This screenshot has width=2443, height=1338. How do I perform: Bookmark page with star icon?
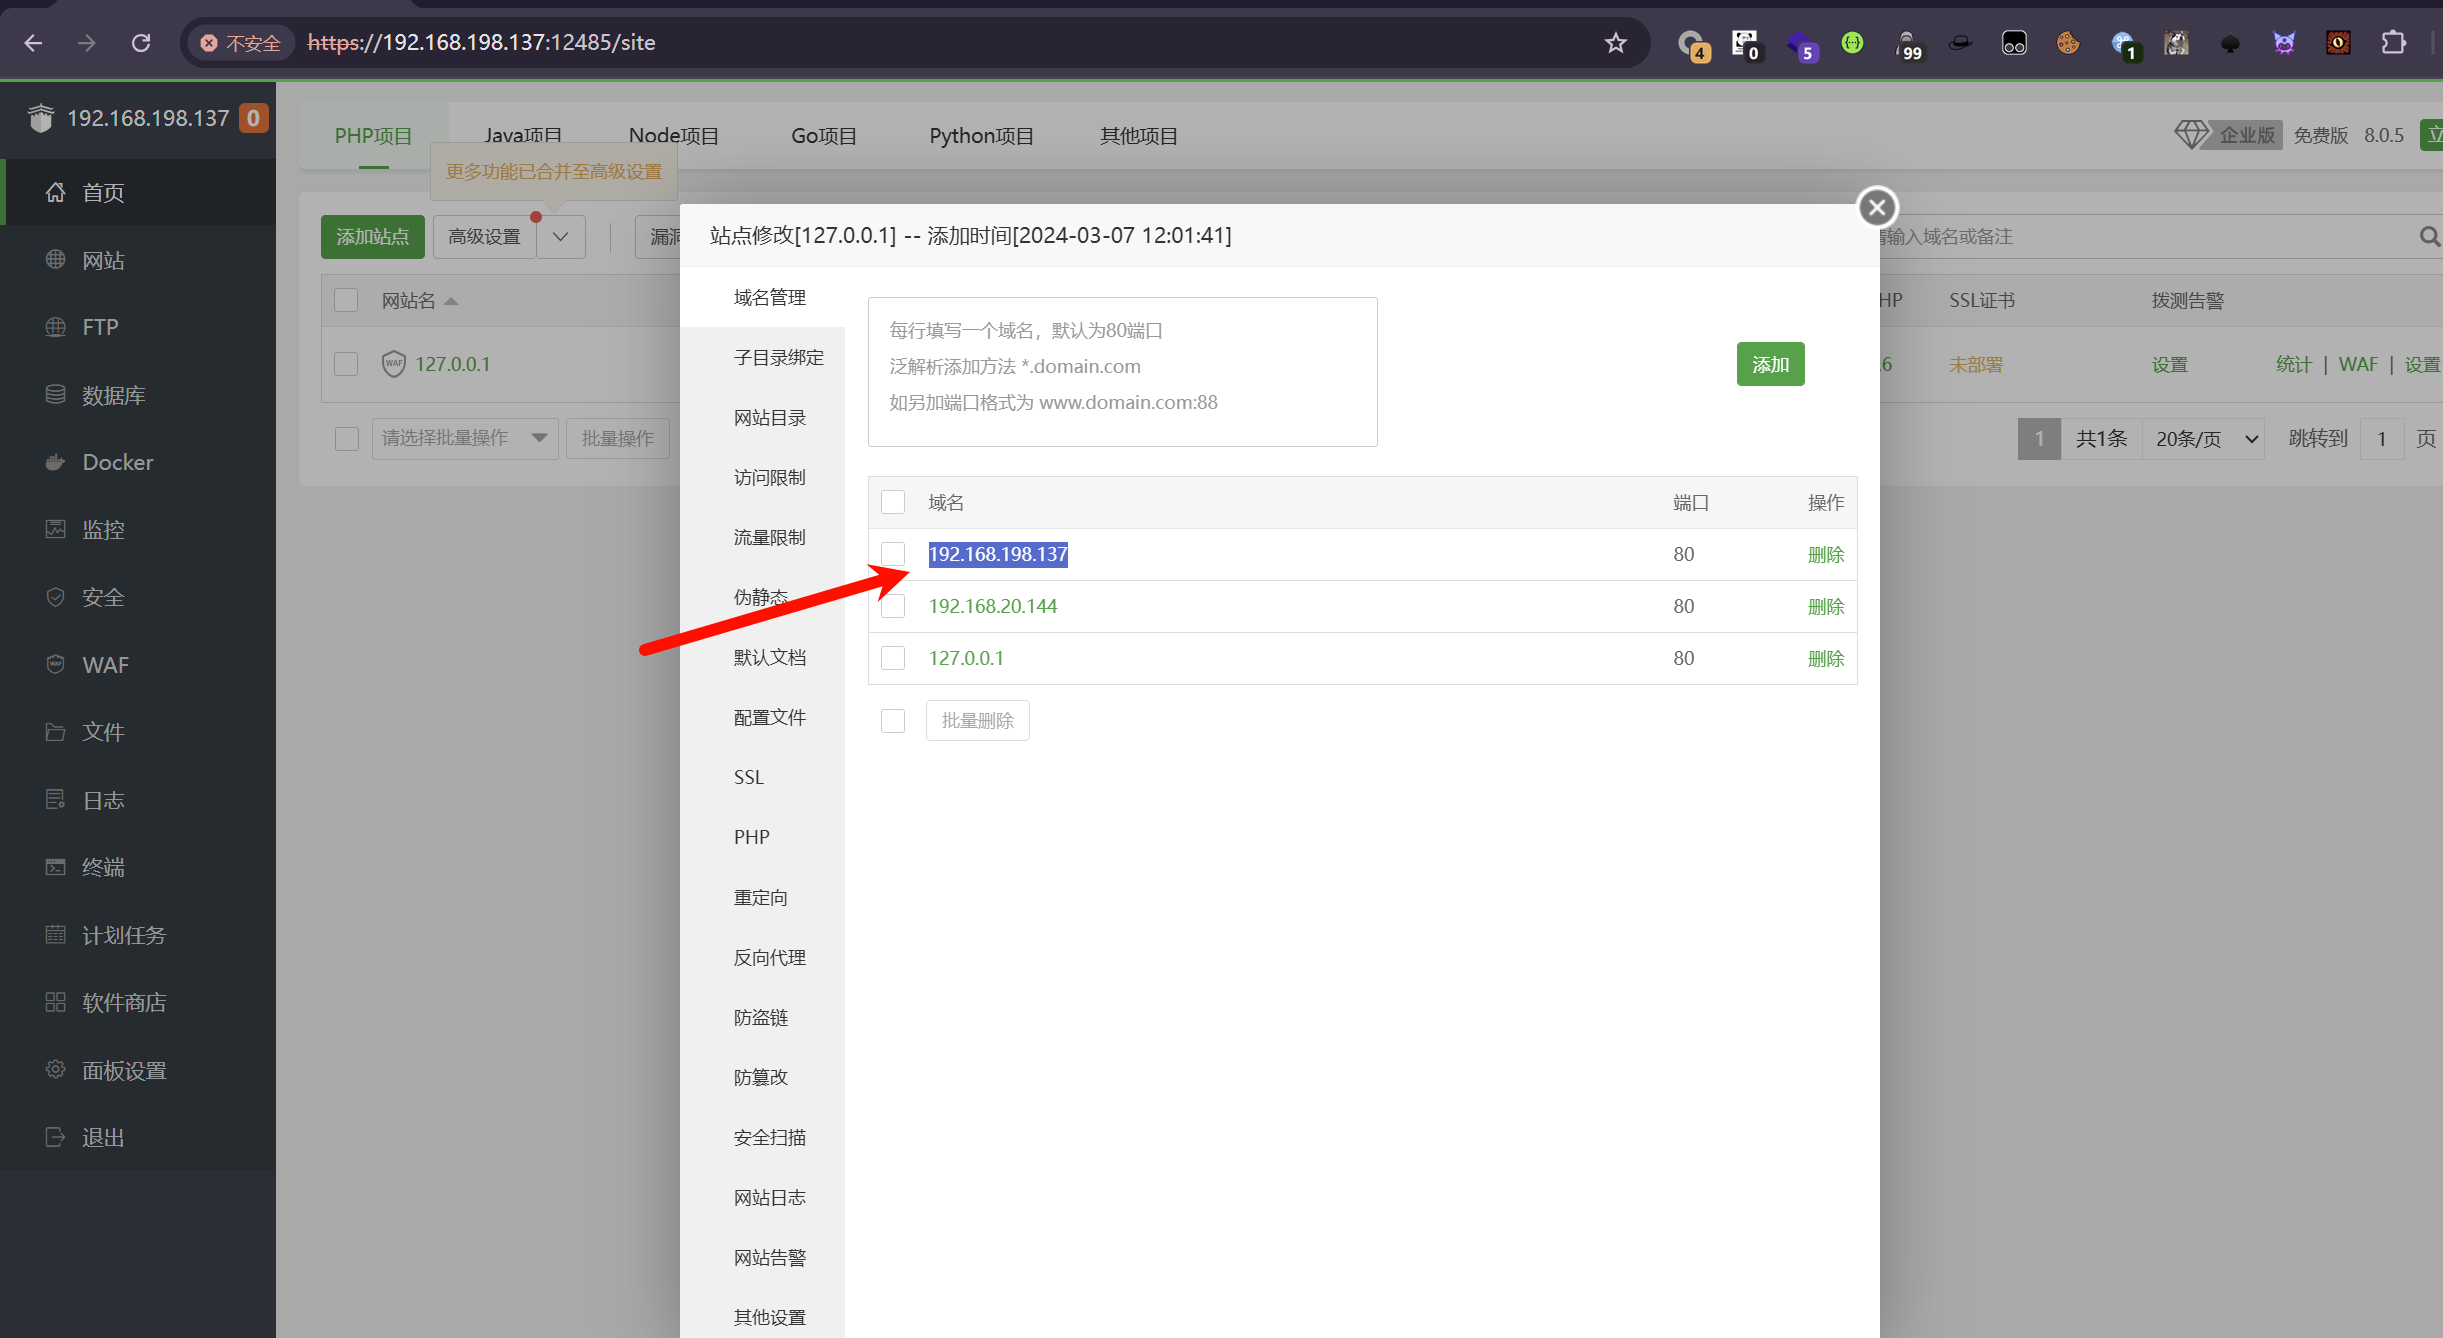[x=1615, y=43]
